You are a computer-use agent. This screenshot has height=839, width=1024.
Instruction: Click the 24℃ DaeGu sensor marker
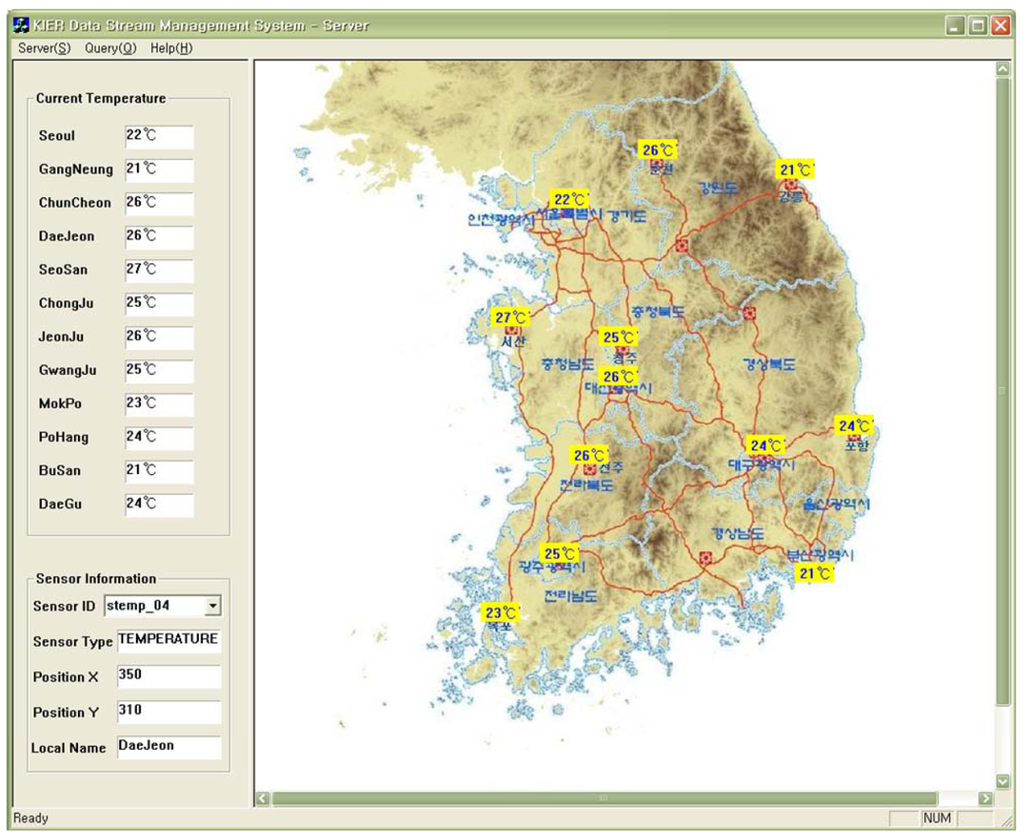(767, 445)
